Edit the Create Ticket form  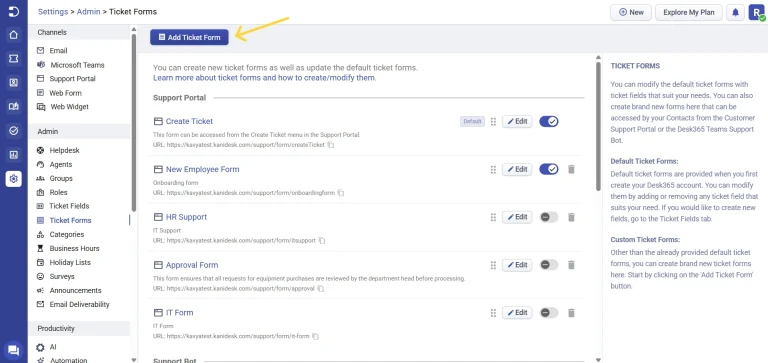[x=517, y=121]
